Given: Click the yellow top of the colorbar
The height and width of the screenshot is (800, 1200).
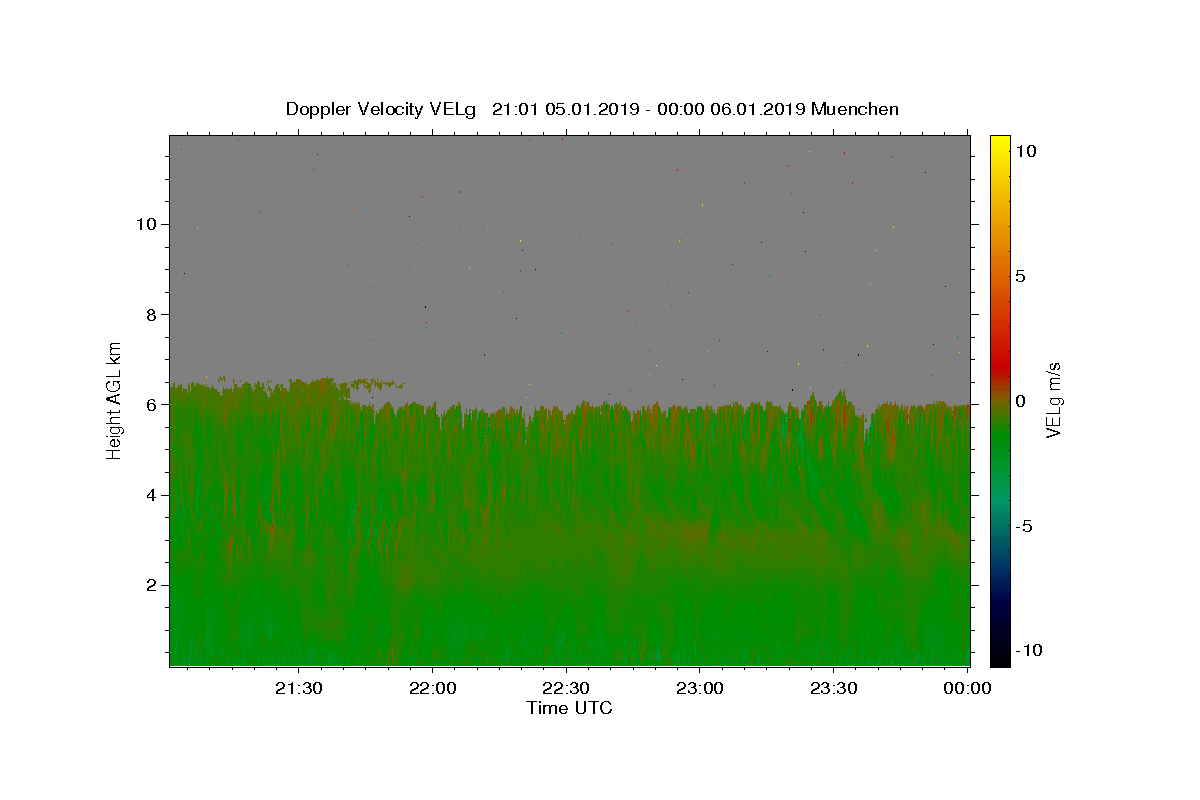Looking at the screenshot, I should [x=1000, y=145].
